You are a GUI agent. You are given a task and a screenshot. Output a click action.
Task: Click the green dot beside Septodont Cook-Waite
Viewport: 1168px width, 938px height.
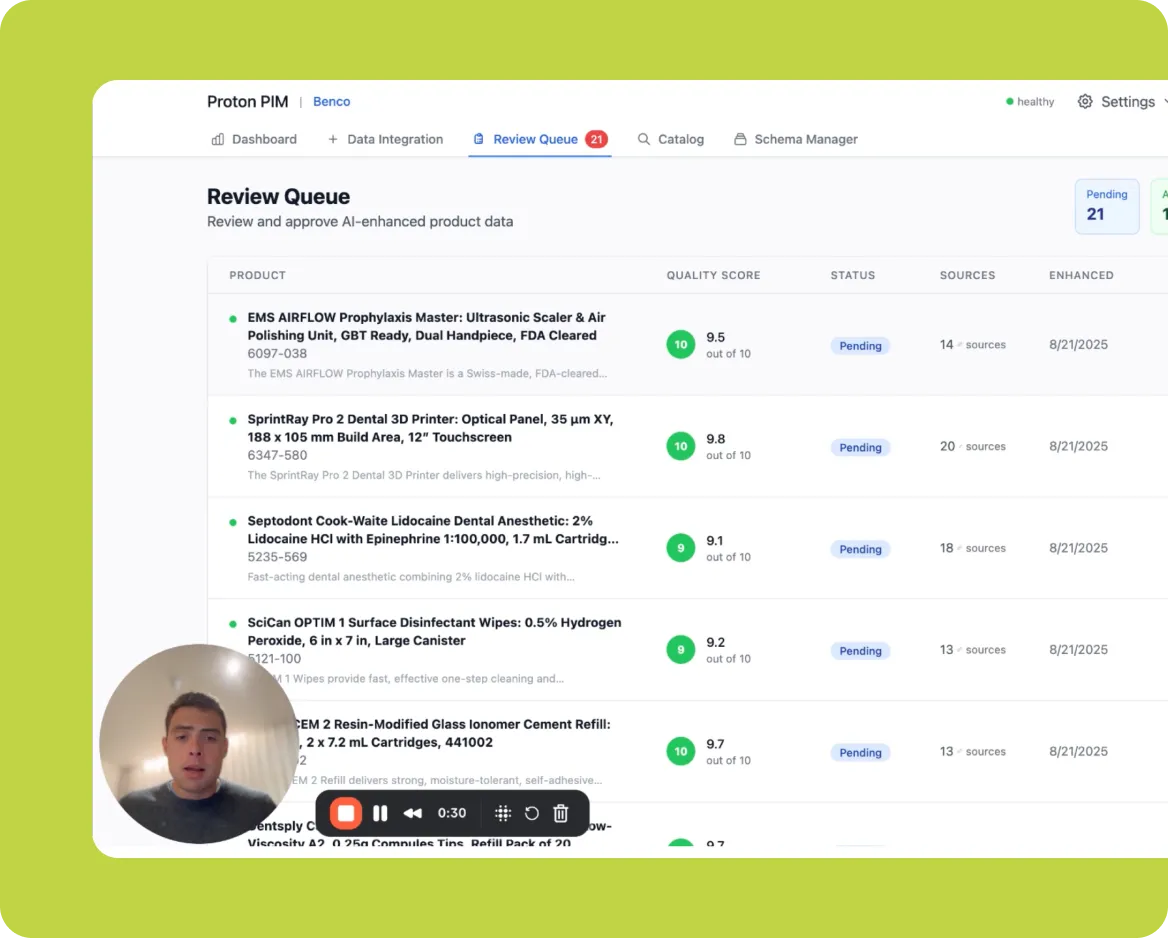pos(233,522)
